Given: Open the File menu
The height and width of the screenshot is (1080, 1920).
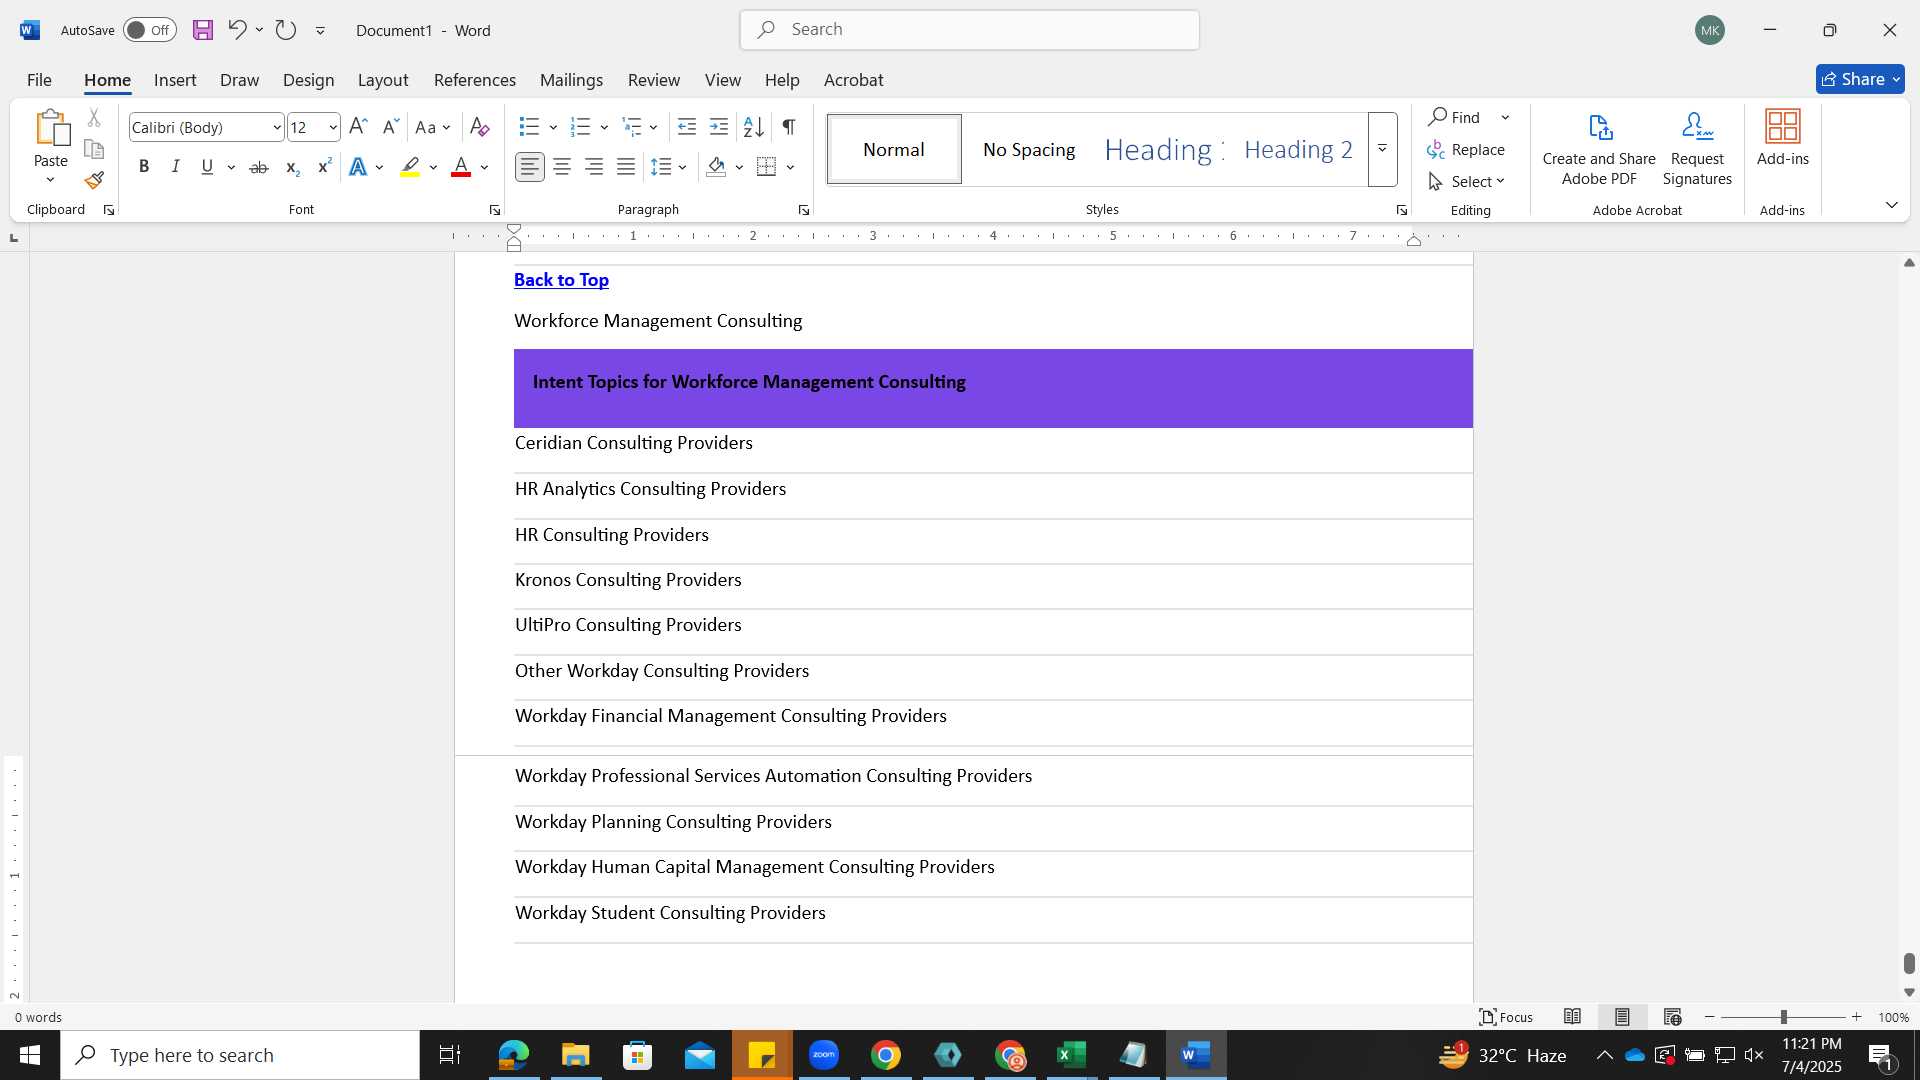Looking at the screenshot, I should (x=39, y=80).
